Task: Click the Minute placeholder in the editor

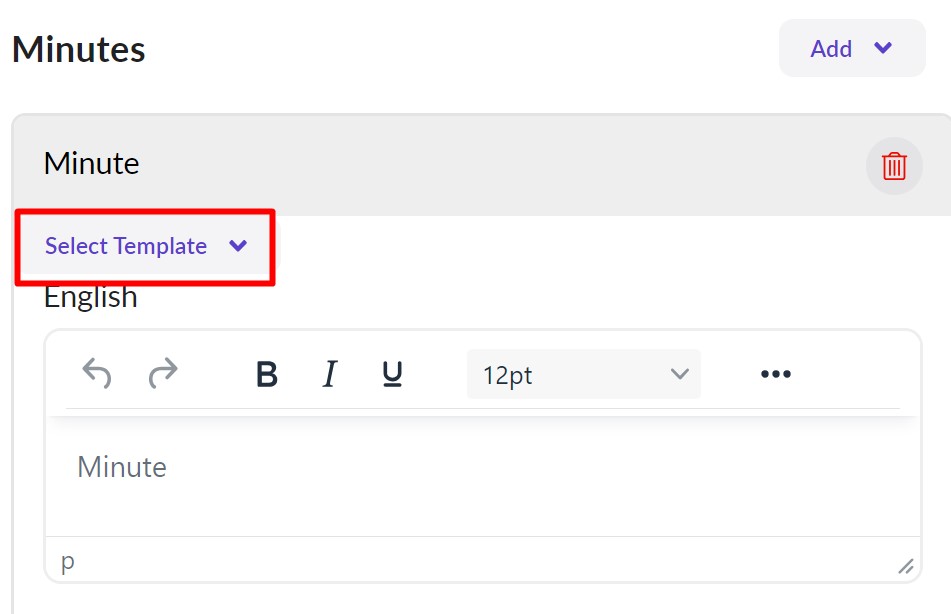Action: coord(122,467)
